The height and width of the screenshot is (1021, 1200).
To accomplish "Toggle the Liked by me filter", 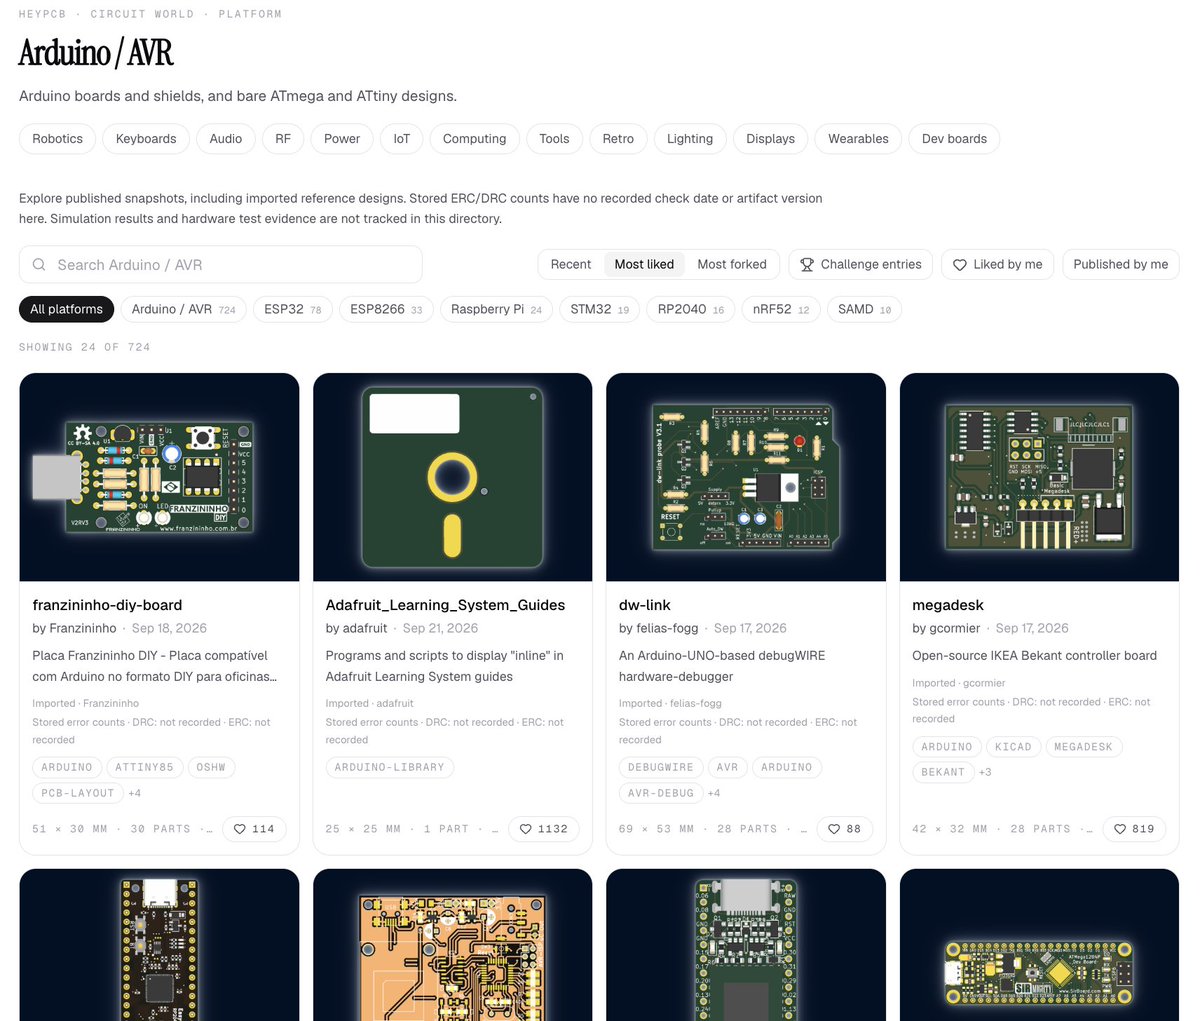I will click(x=998, y=265).
